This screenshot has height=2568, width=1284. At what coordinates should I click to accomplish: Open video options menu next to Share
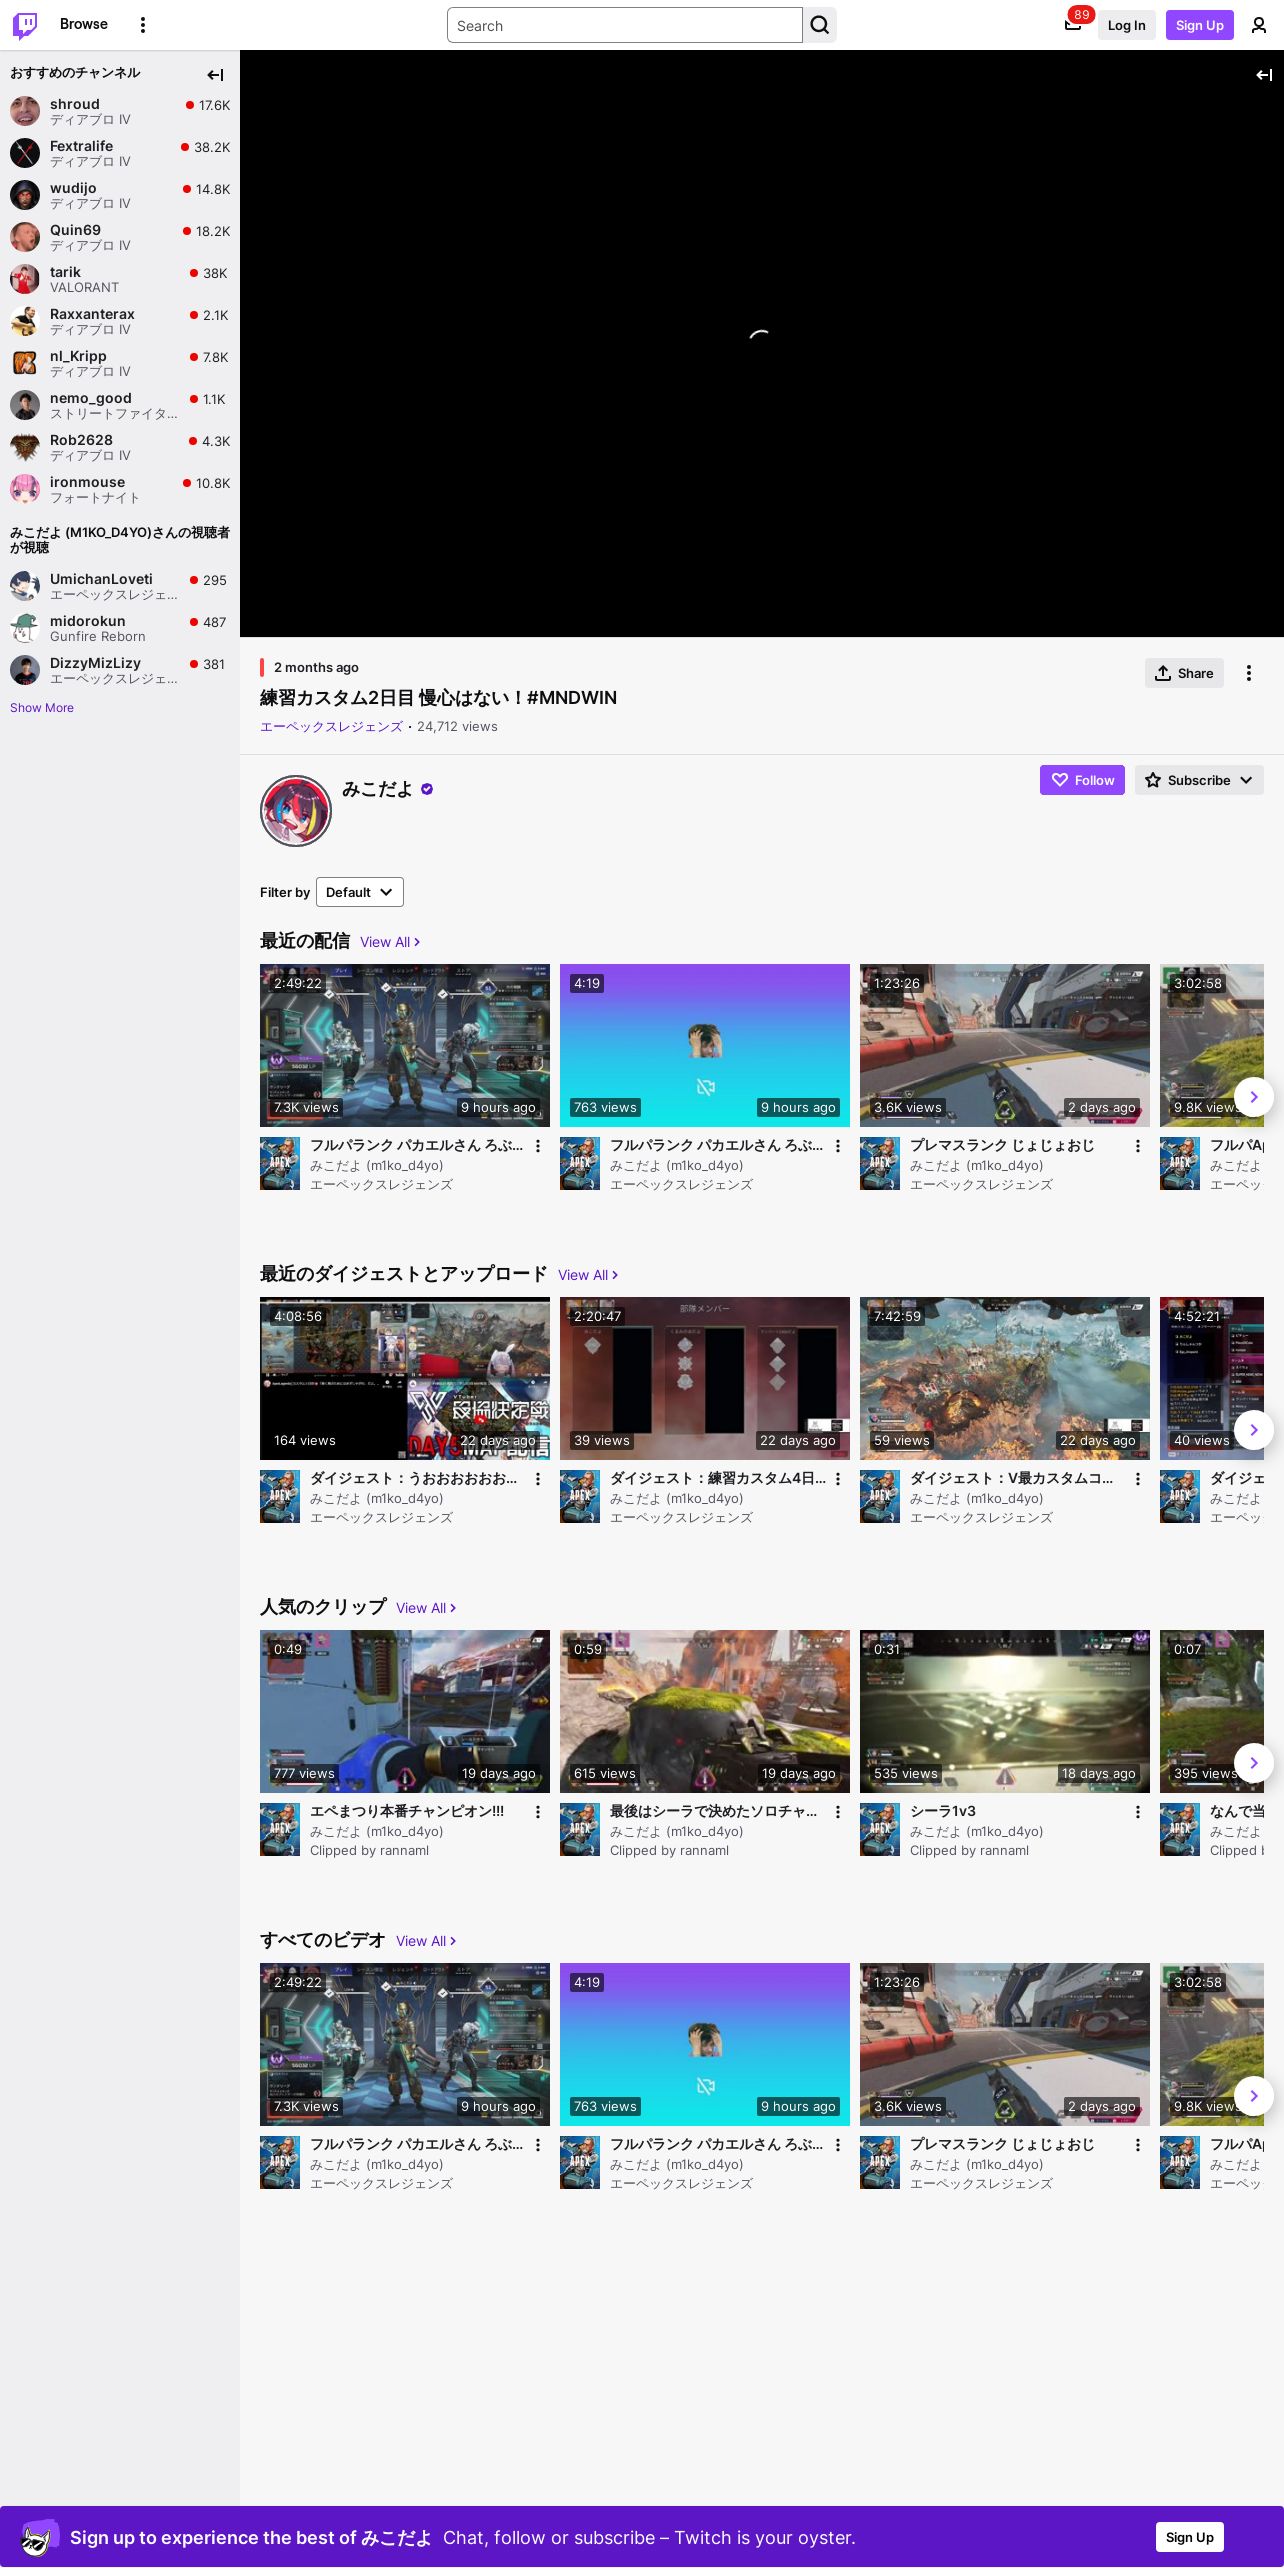(1249, 673)
